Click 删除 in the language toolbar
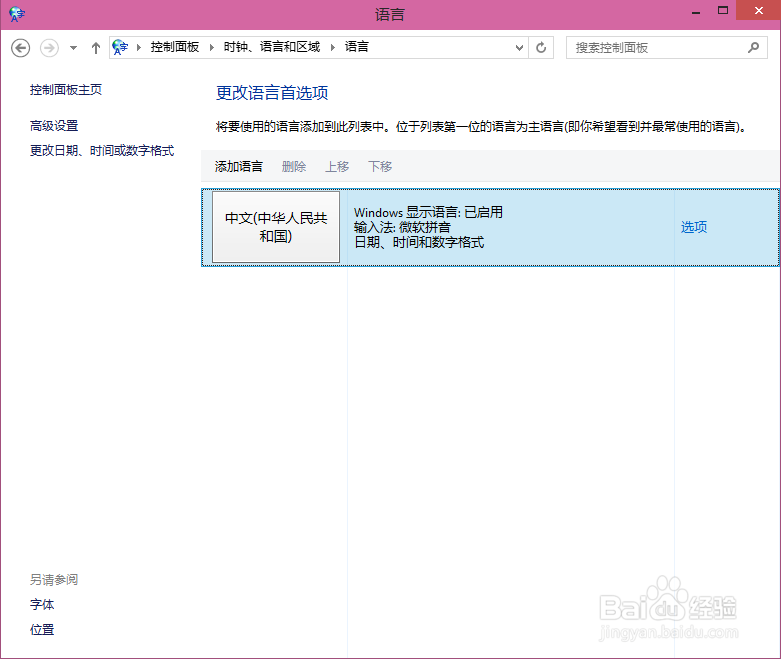781x659 pixels. (x=294, y=166)
